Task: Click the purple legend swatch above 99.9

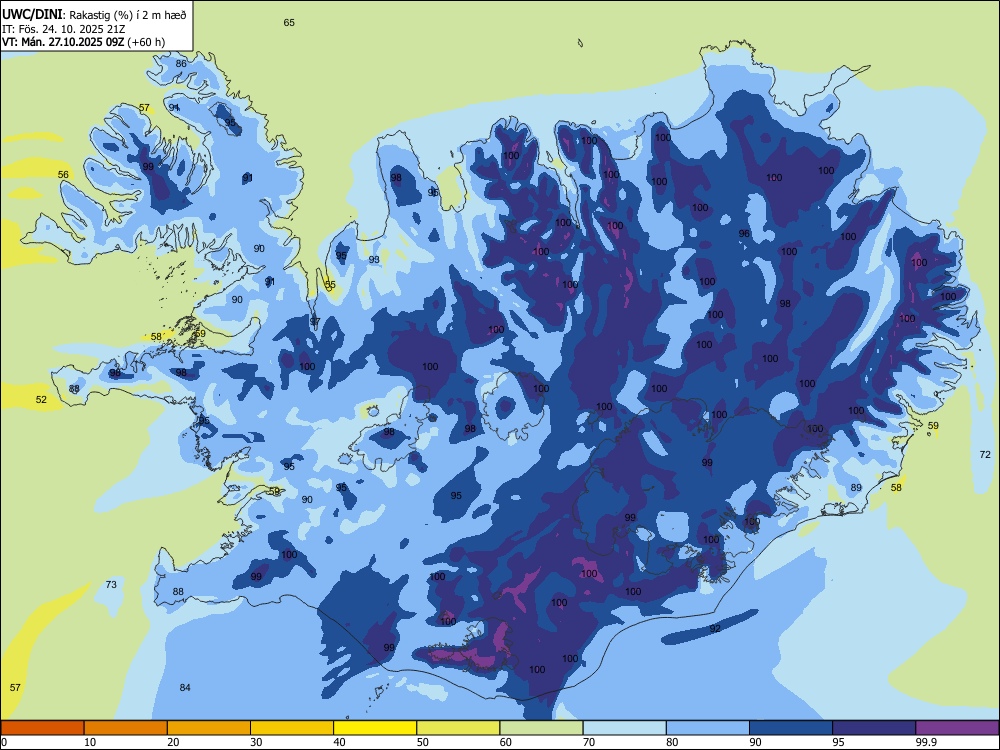Action: [x=957, y=728]
